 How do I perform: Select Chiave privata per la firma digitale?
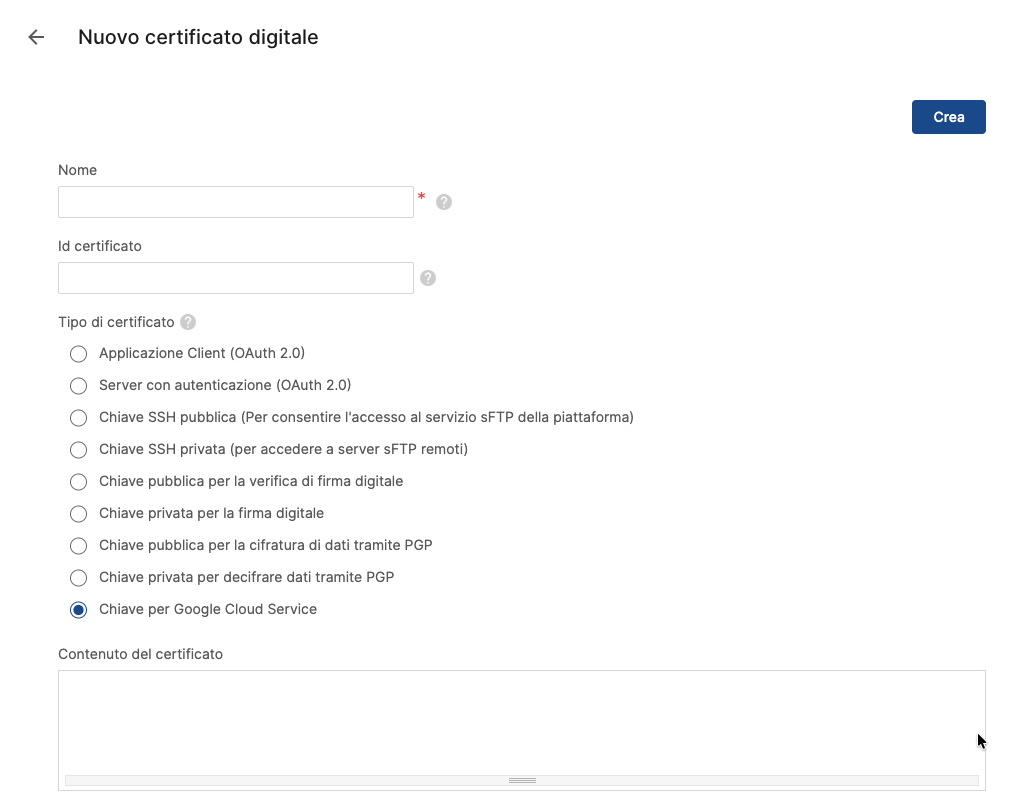[79, 514]
